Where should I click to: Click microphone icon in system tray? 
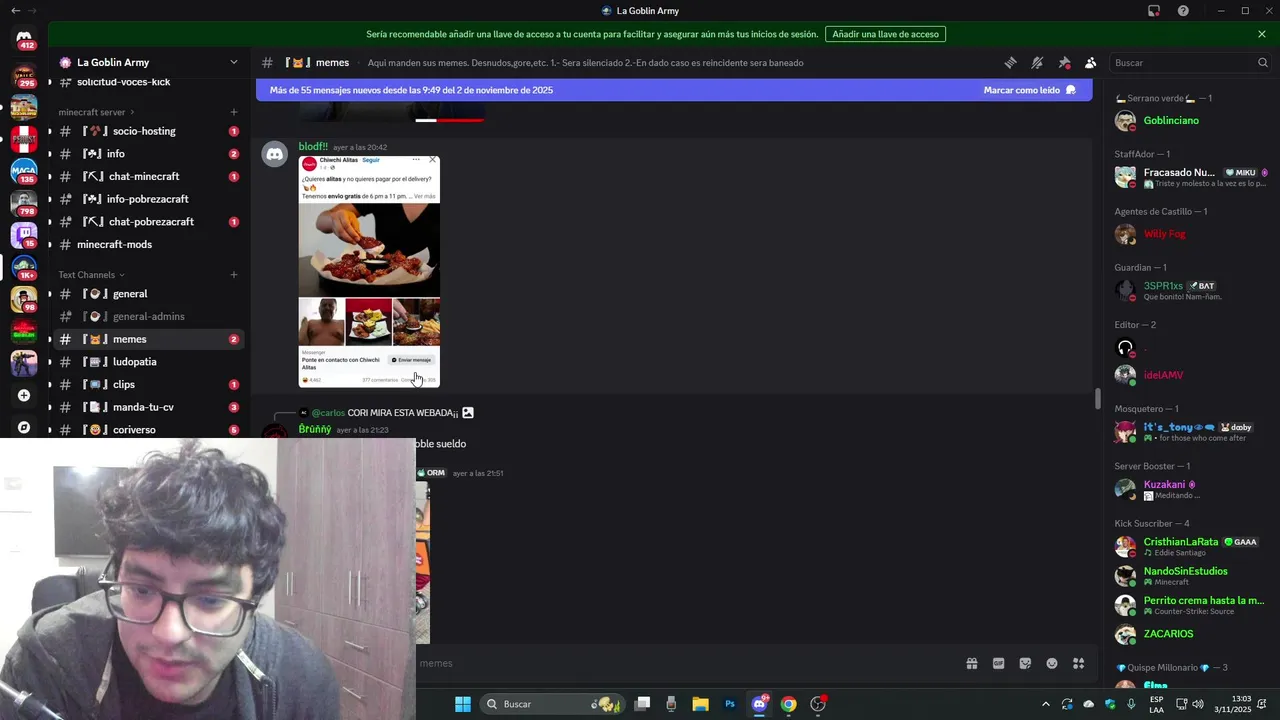pos(1131,704)
